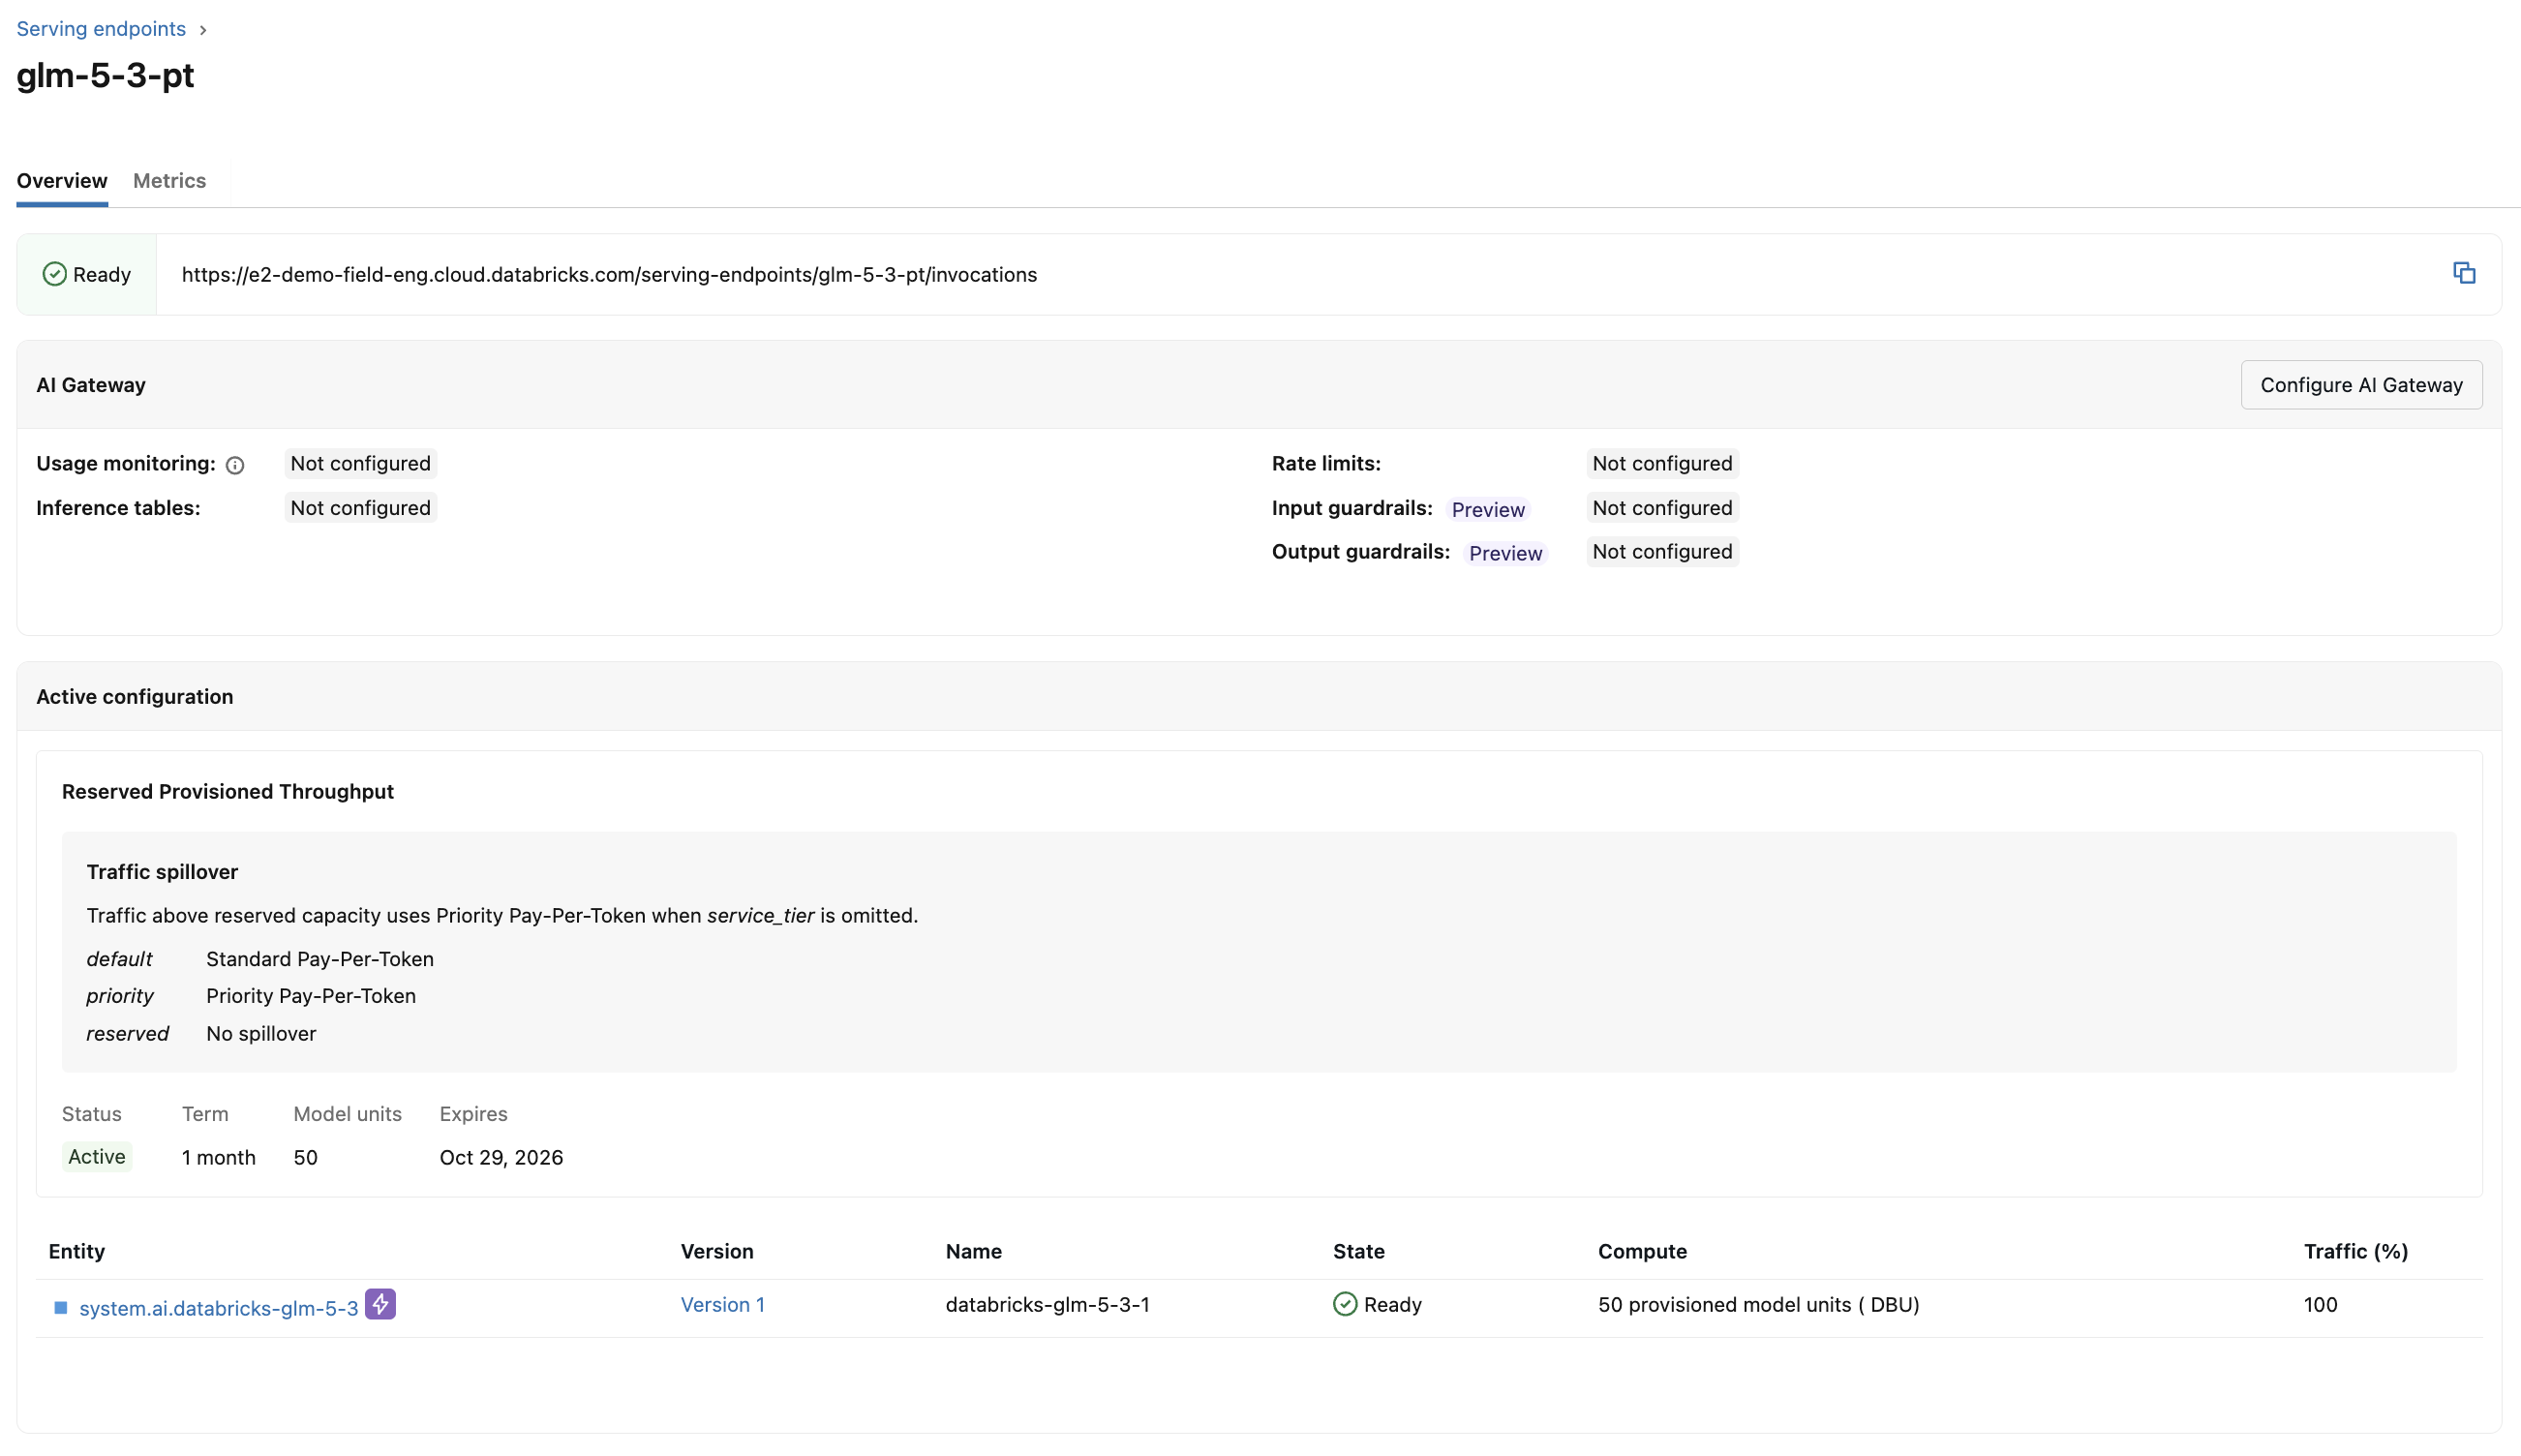Viewport: 2521px width, 1456px height.
Task: Copy the endpoint URL with the copy icon
Action: [2463, 273]
